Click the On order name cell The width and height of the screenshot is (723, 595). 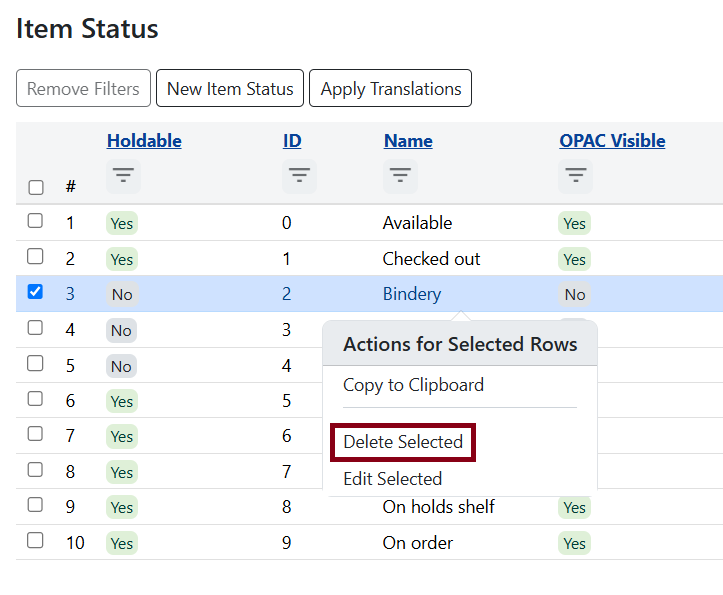pos(418,543)
